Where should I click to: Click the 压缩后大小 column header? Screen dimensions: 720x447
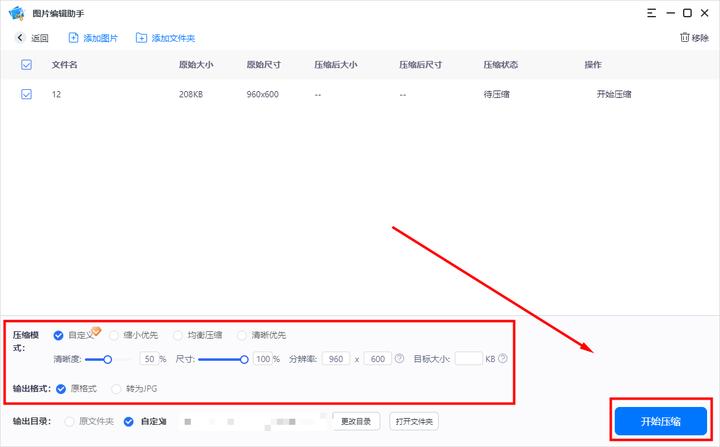336,65
